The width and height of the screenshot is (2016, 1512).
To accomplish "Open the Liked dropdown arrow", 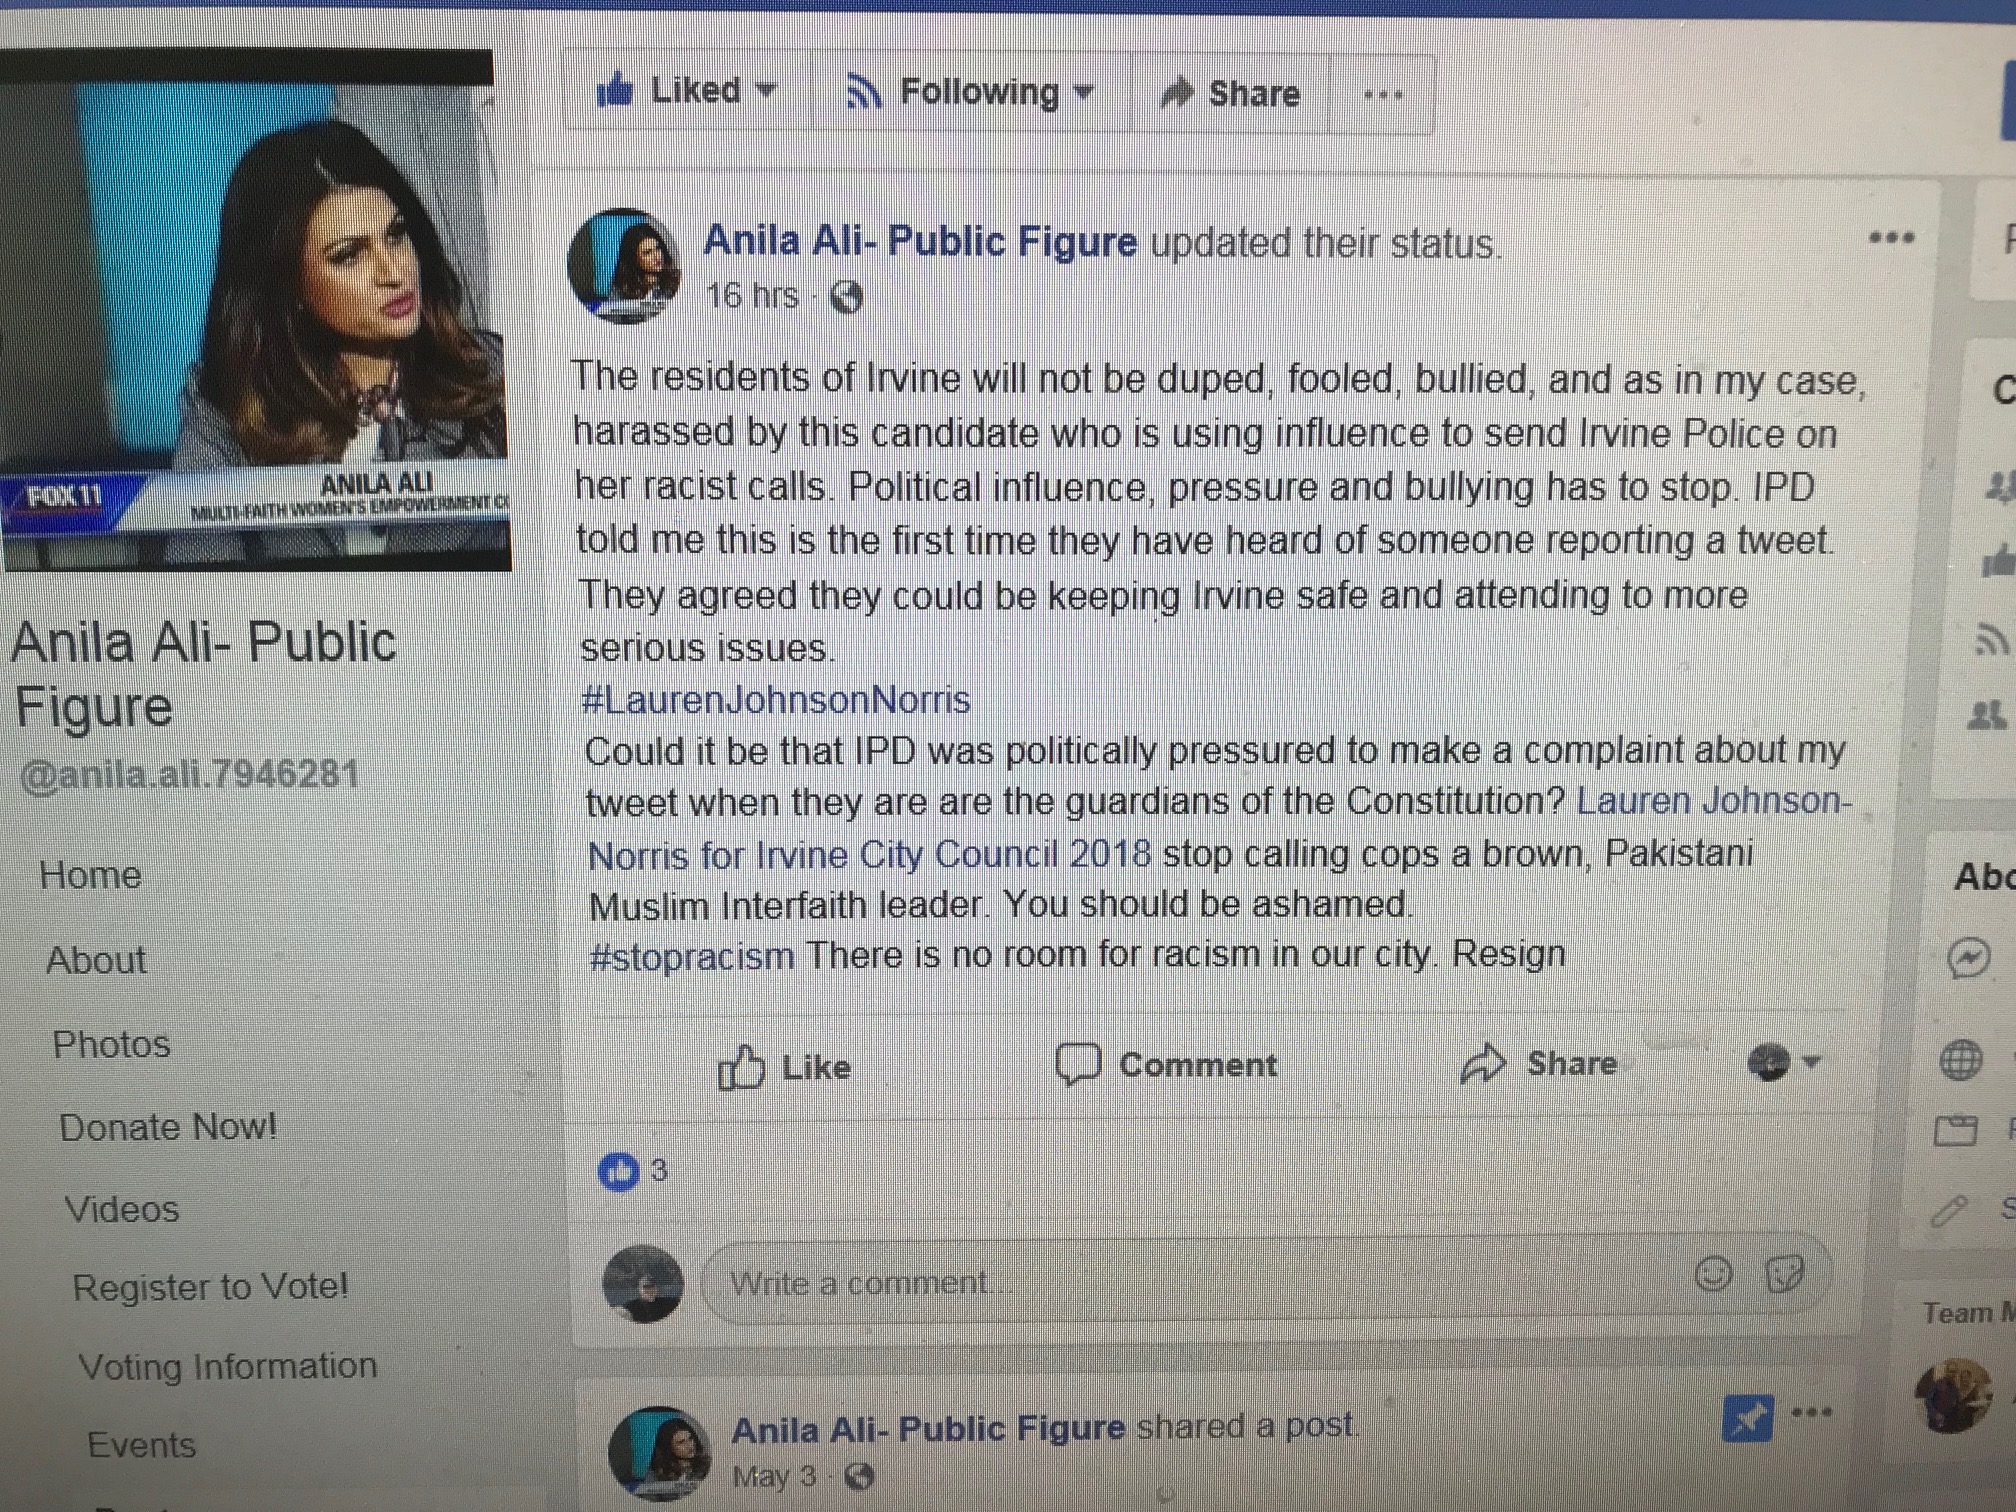I will pos(766,90).
